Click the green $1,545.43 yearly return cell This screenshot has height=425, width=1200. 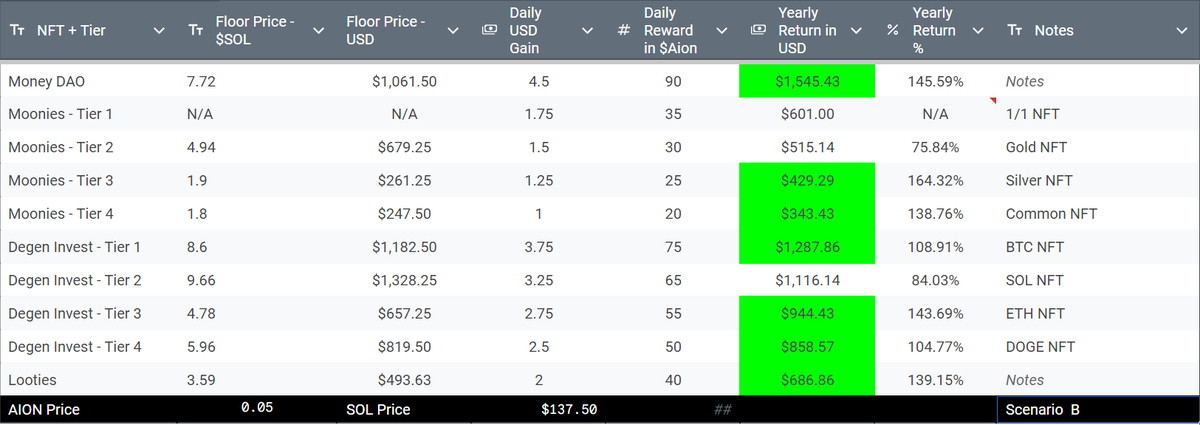pyautogui.click(x=807, y=81)
